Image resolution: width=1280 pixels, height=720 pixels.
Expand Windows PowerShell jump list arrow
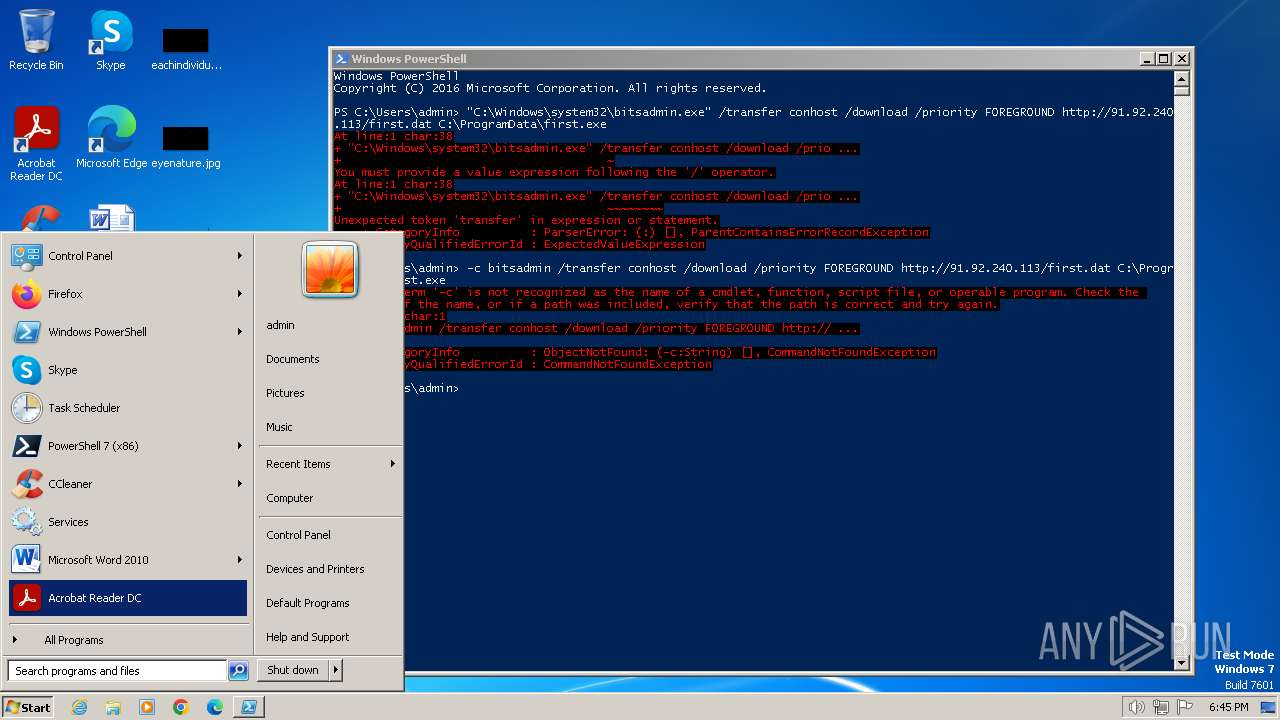(x=240, y=332)
